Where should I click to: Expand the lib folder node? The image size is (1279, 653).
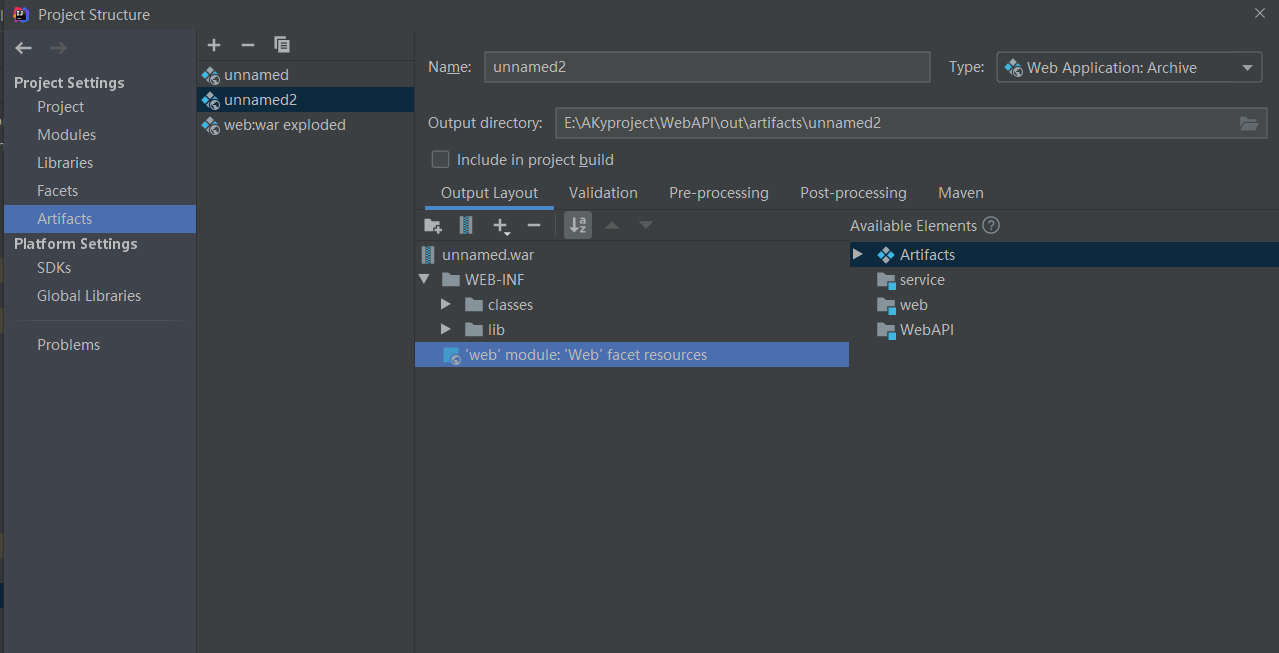click(x=446, y=330)
